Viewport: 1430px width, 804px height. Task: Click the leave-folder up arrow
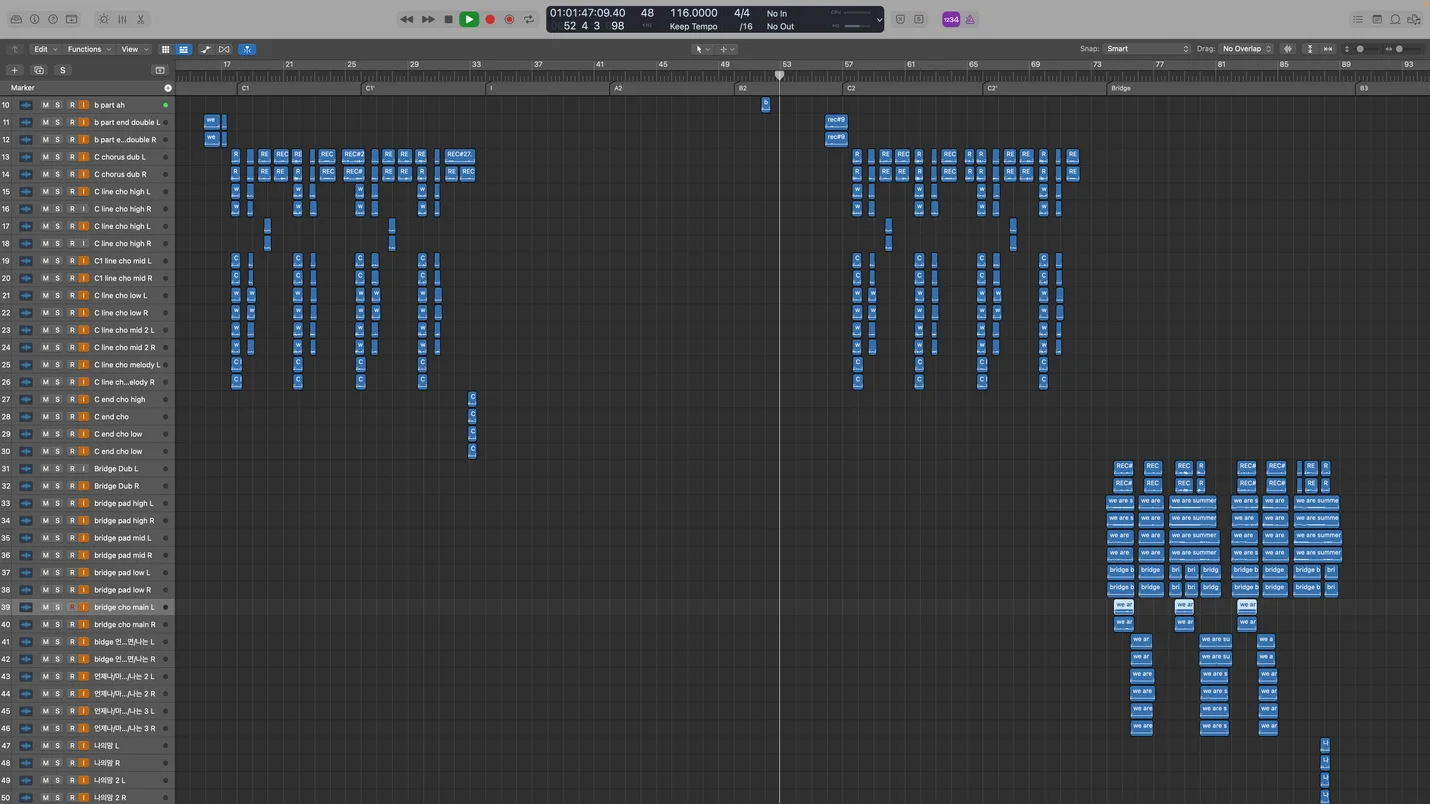pos(15,49)
